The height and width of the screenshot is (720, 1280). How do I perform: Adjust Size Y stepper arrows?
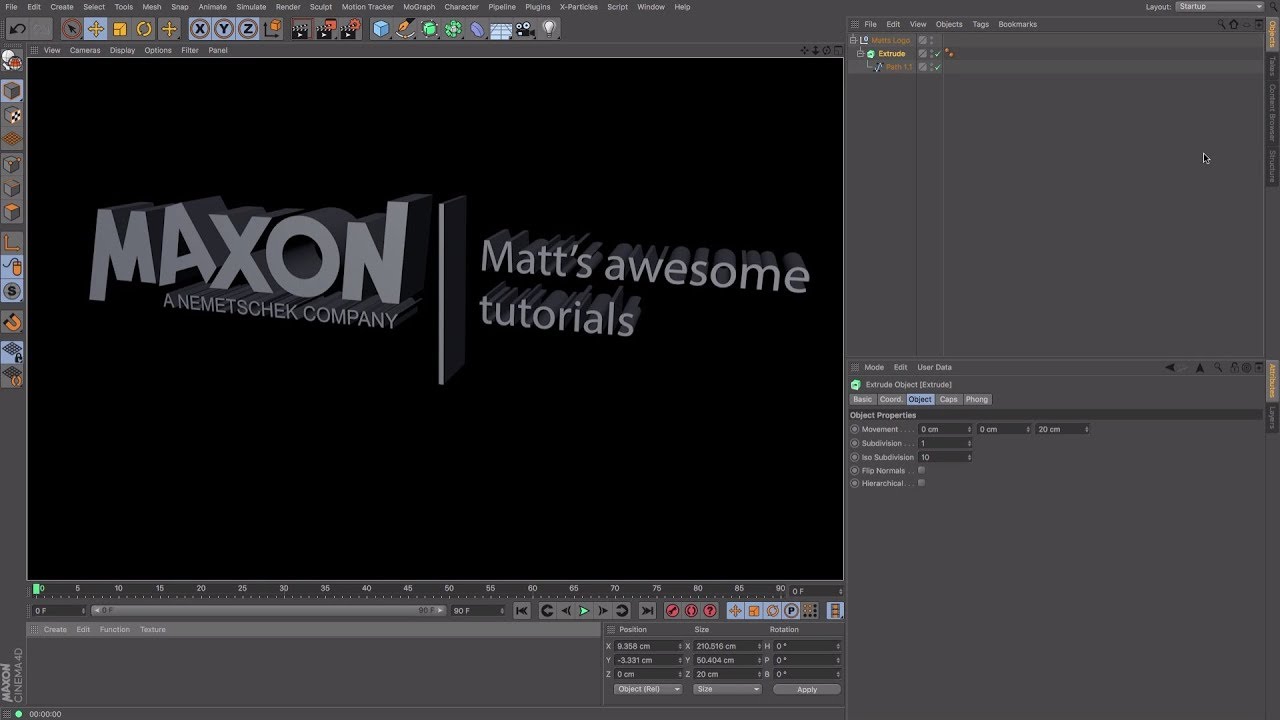(759, 660)
